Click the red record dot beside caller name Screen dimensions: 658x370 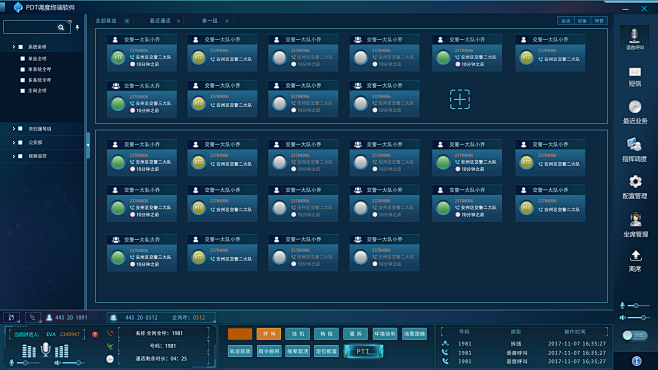tap(95, 334)
